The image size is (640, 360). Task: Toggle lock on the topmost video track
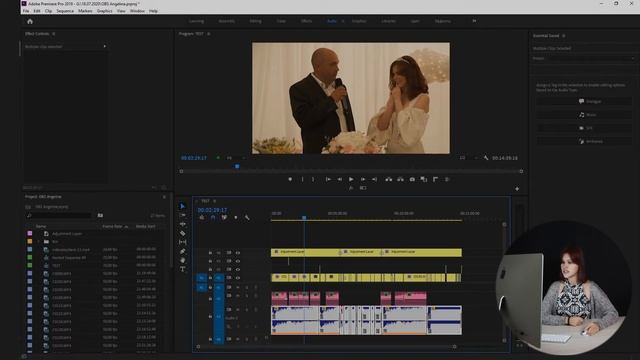210,253
